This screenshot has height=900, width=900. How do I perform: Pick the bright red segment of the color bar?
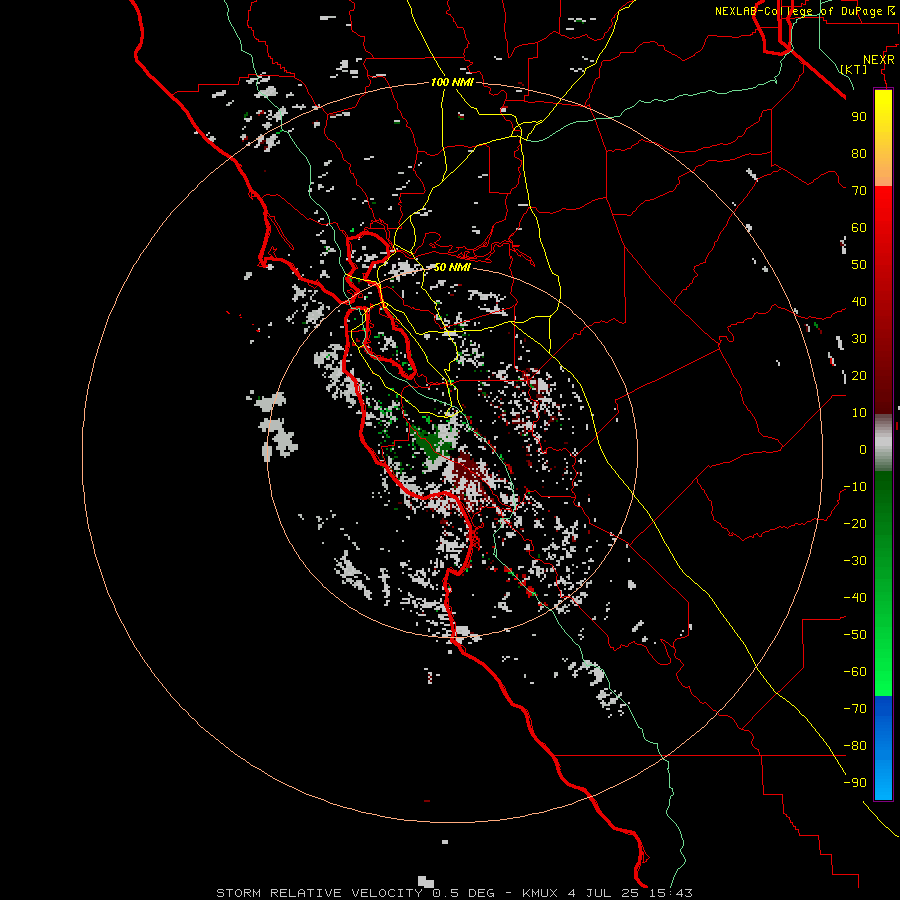click(883, 212)
